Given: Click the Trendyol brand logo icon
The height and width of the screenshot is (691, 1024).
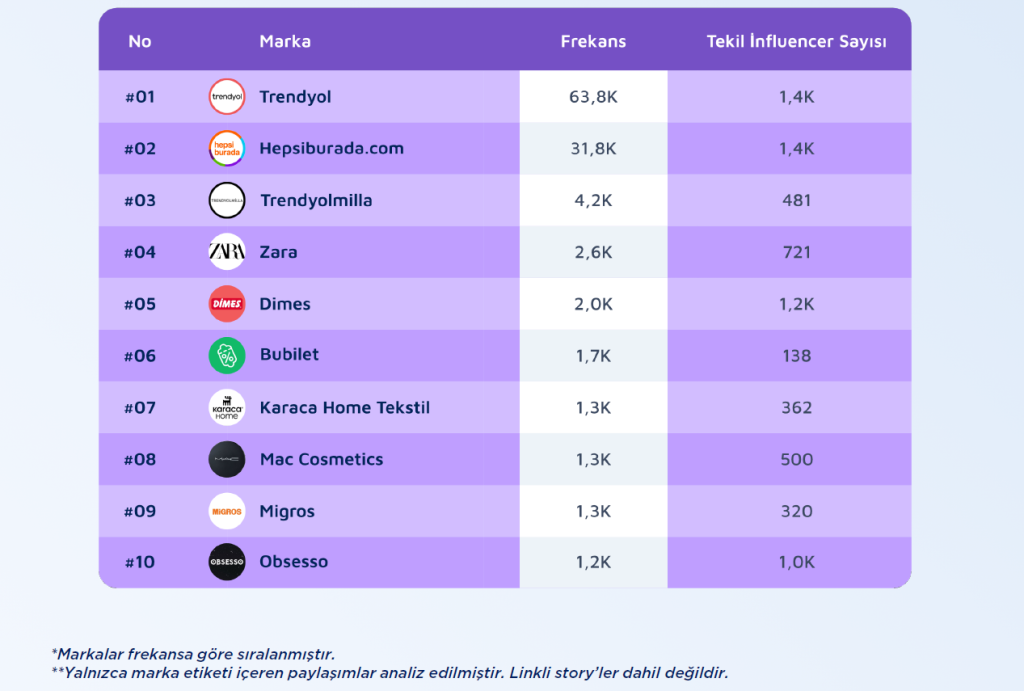Looking at the screenshot, I should point(227,97).
